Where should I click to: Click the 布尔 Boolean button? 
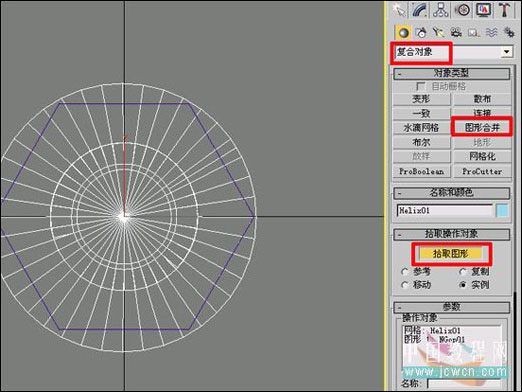[421, 142]
